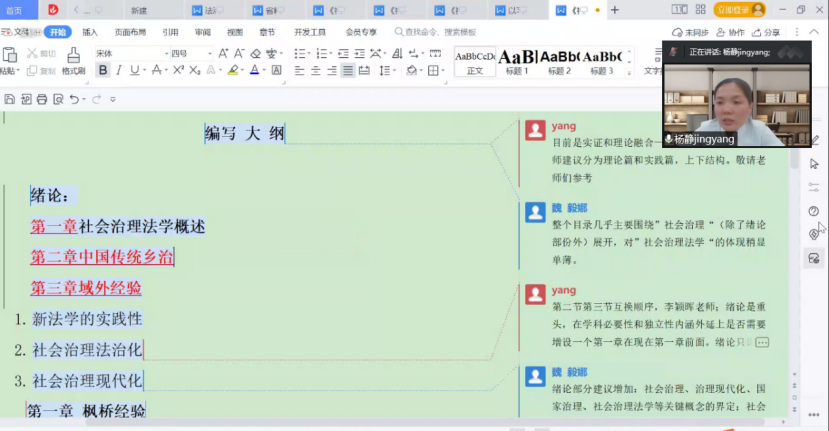Toggle Italic formatting button

pos(119,70)
